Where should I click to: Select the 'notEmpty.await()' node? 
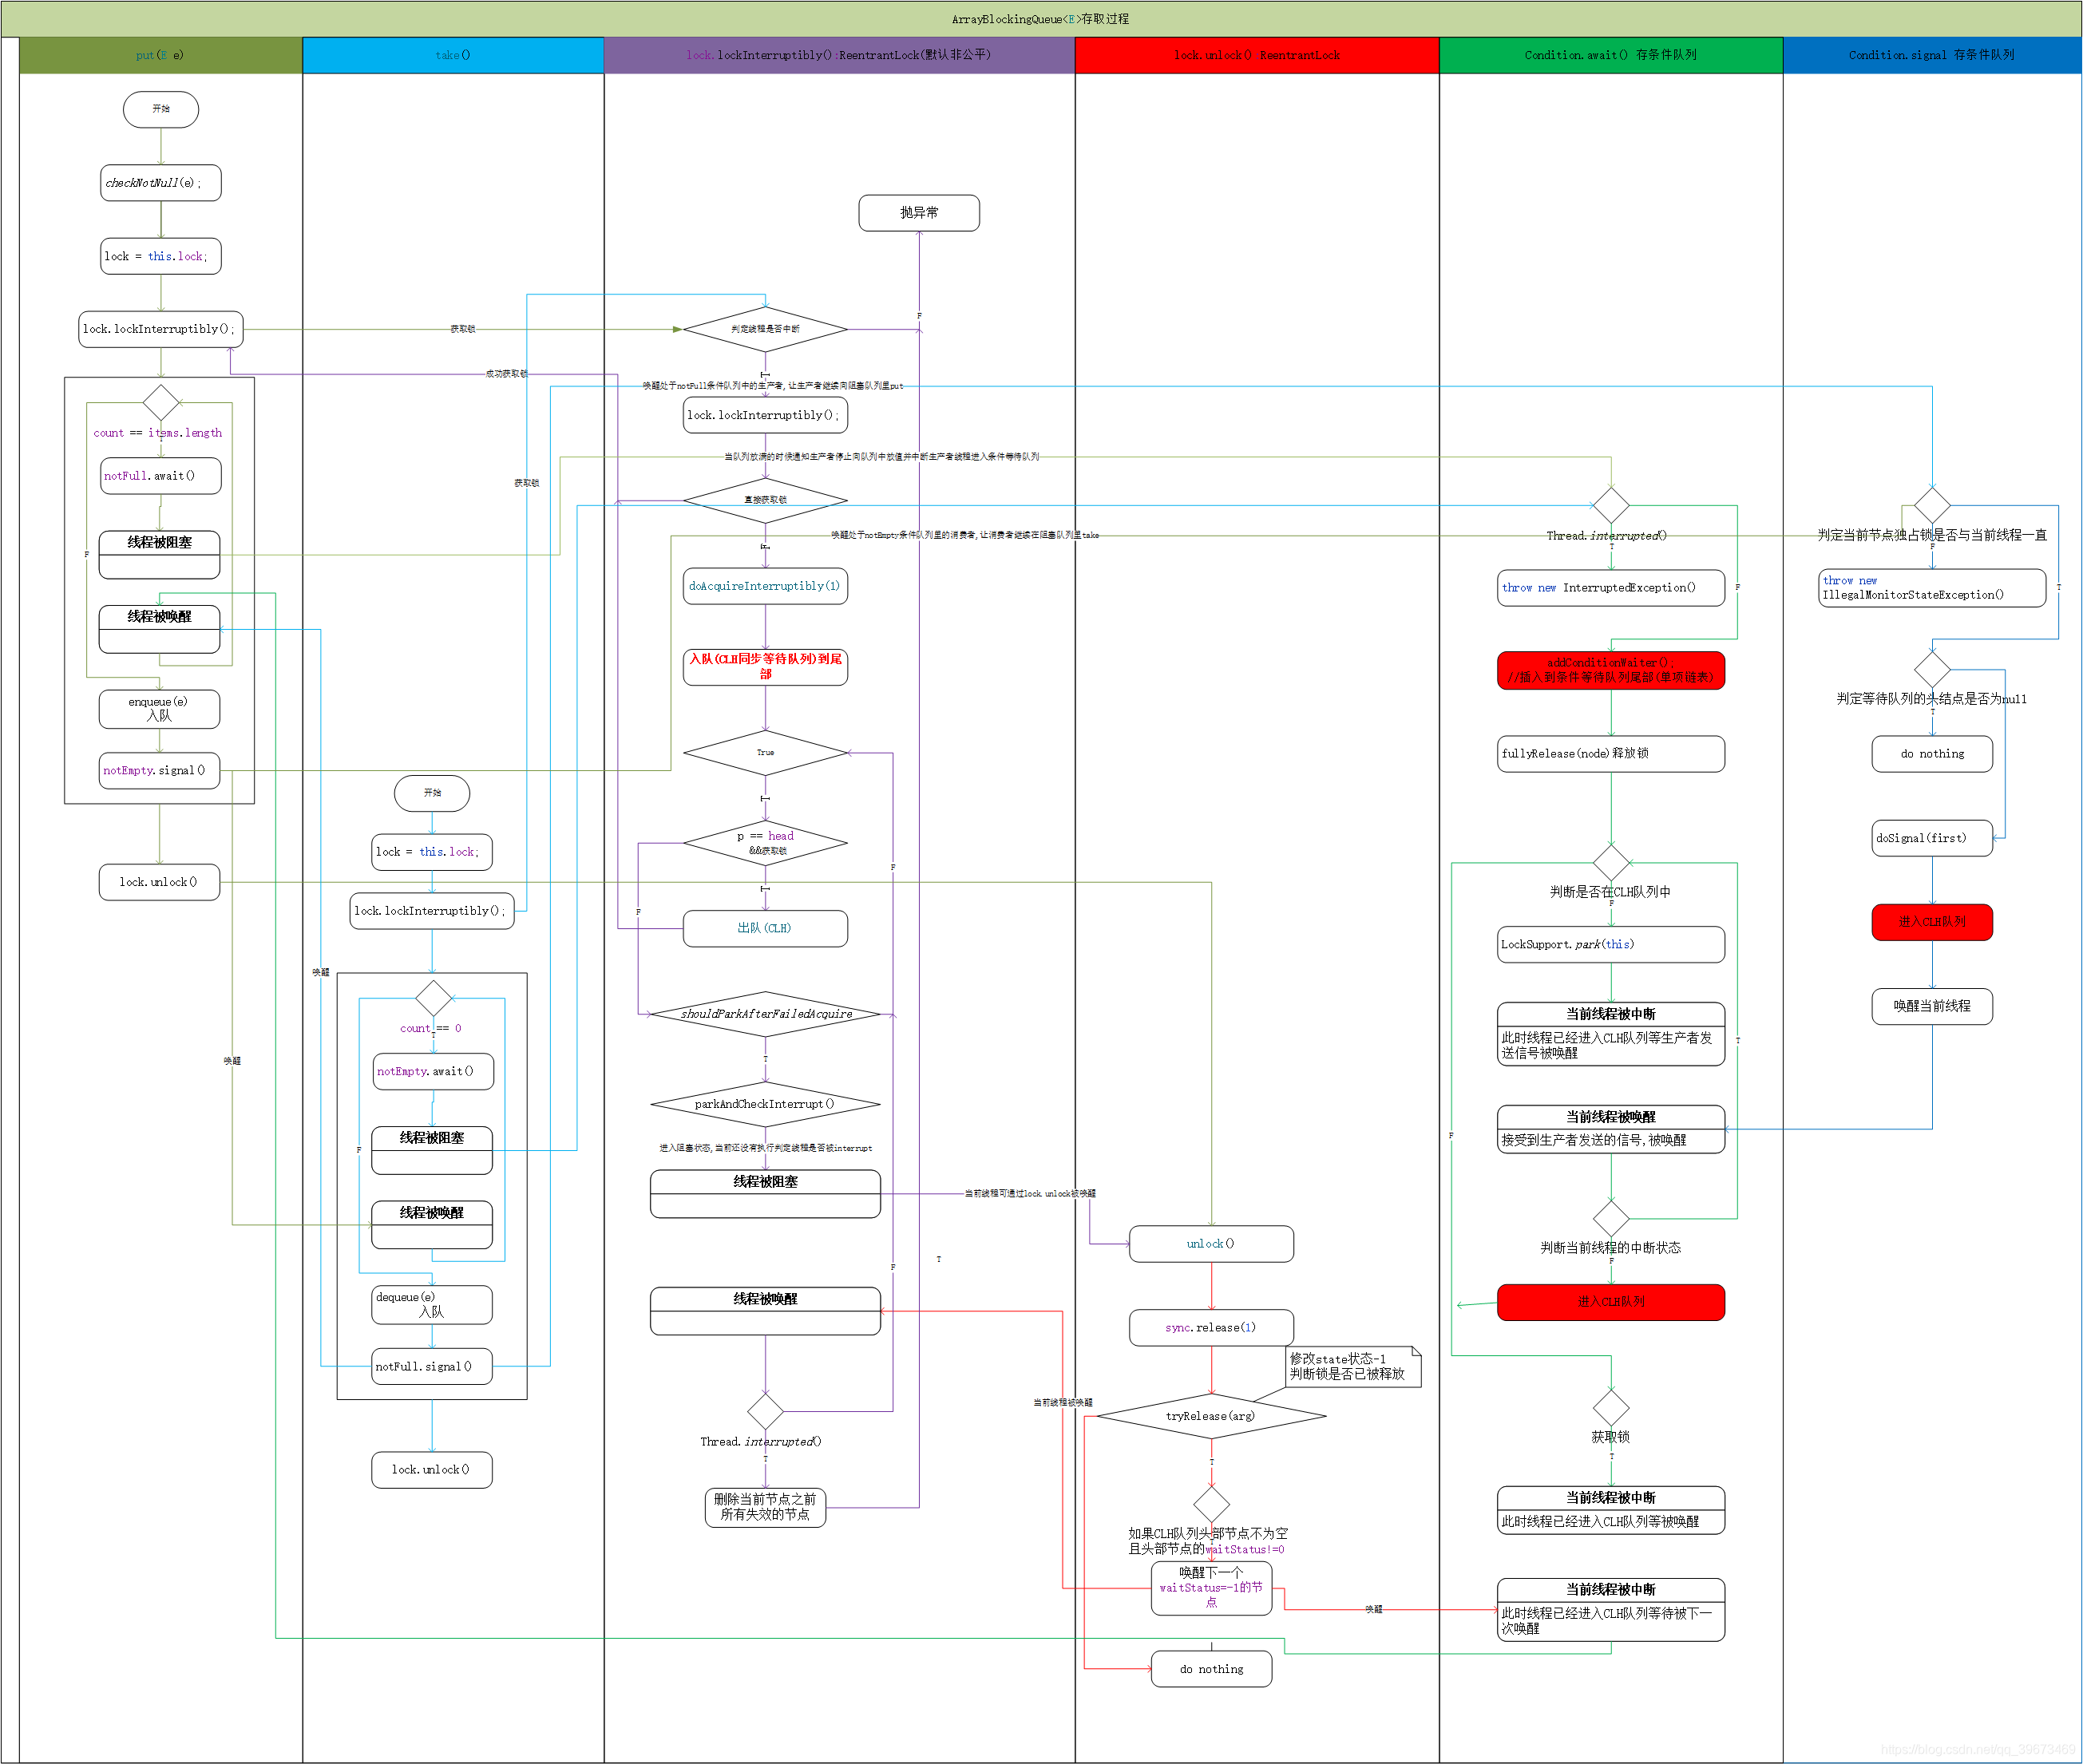432,1071
